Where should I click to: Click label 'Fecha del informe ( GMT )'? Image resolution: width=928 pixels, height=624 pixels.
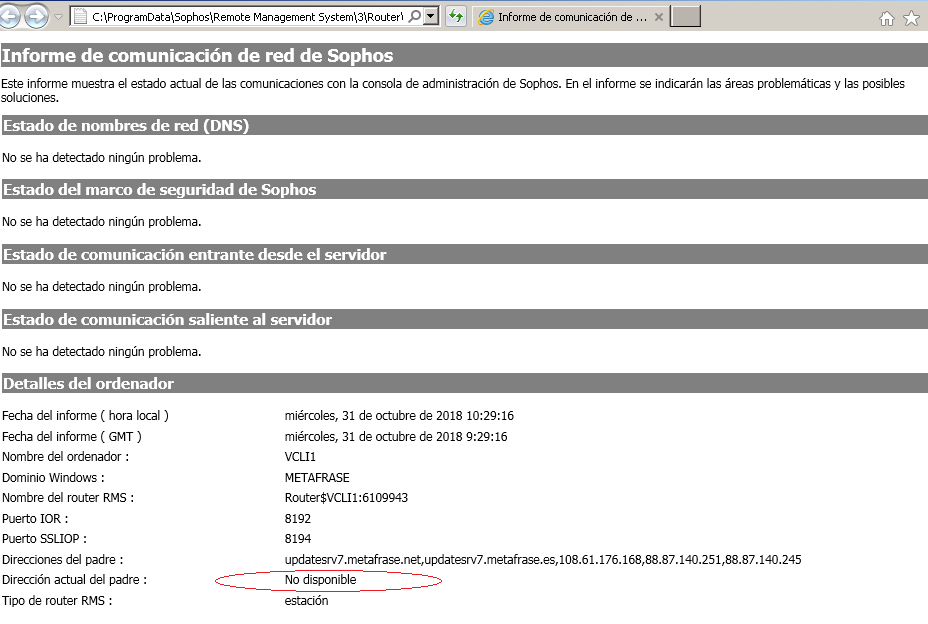coord(72,436)
